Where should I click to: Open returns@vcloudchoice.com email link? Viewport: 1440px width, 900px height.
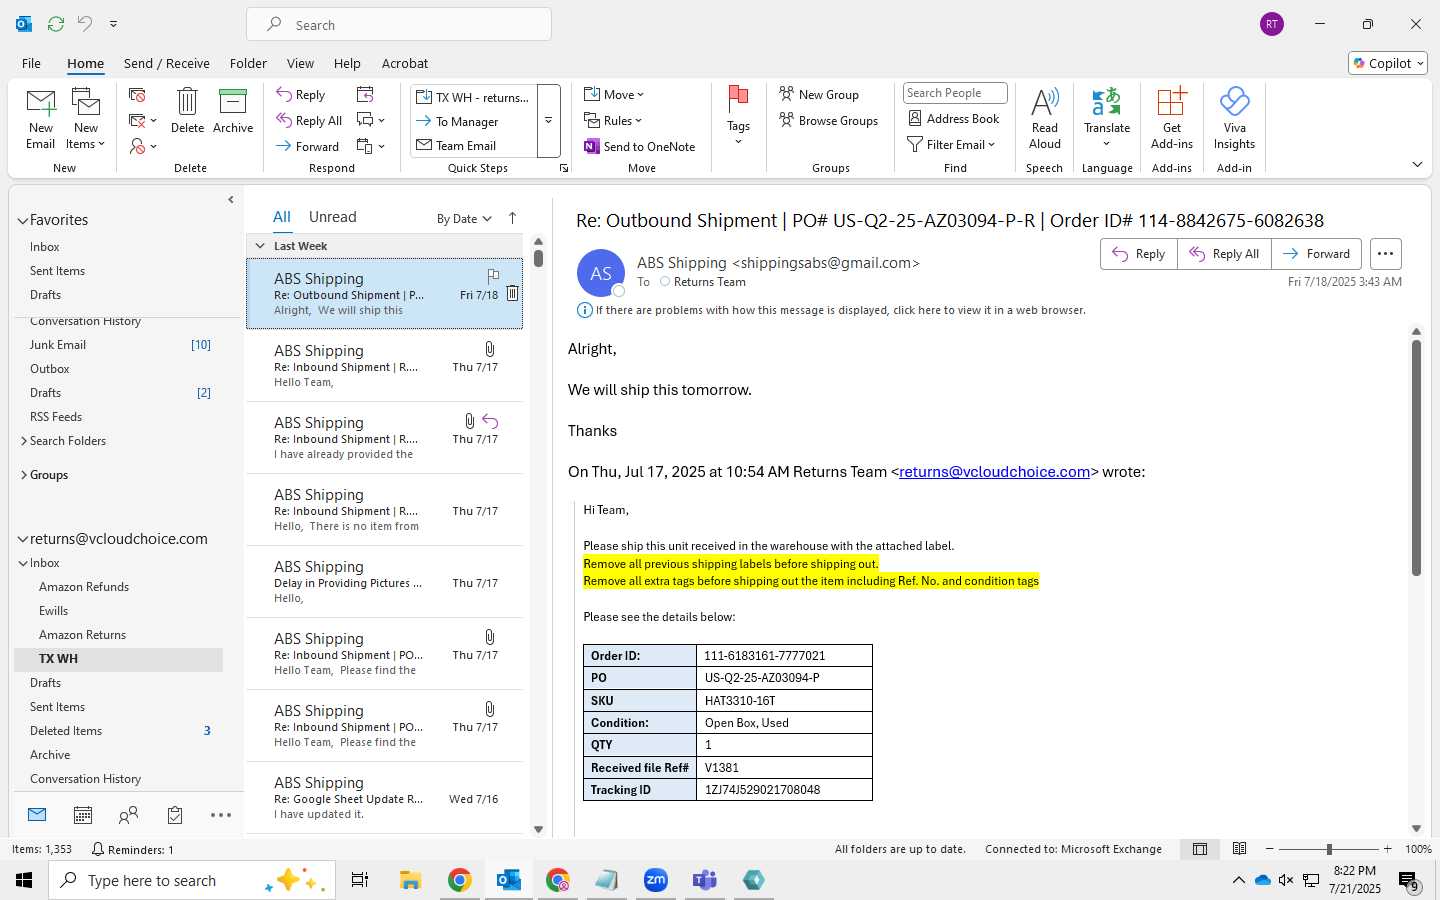(994, 472)
